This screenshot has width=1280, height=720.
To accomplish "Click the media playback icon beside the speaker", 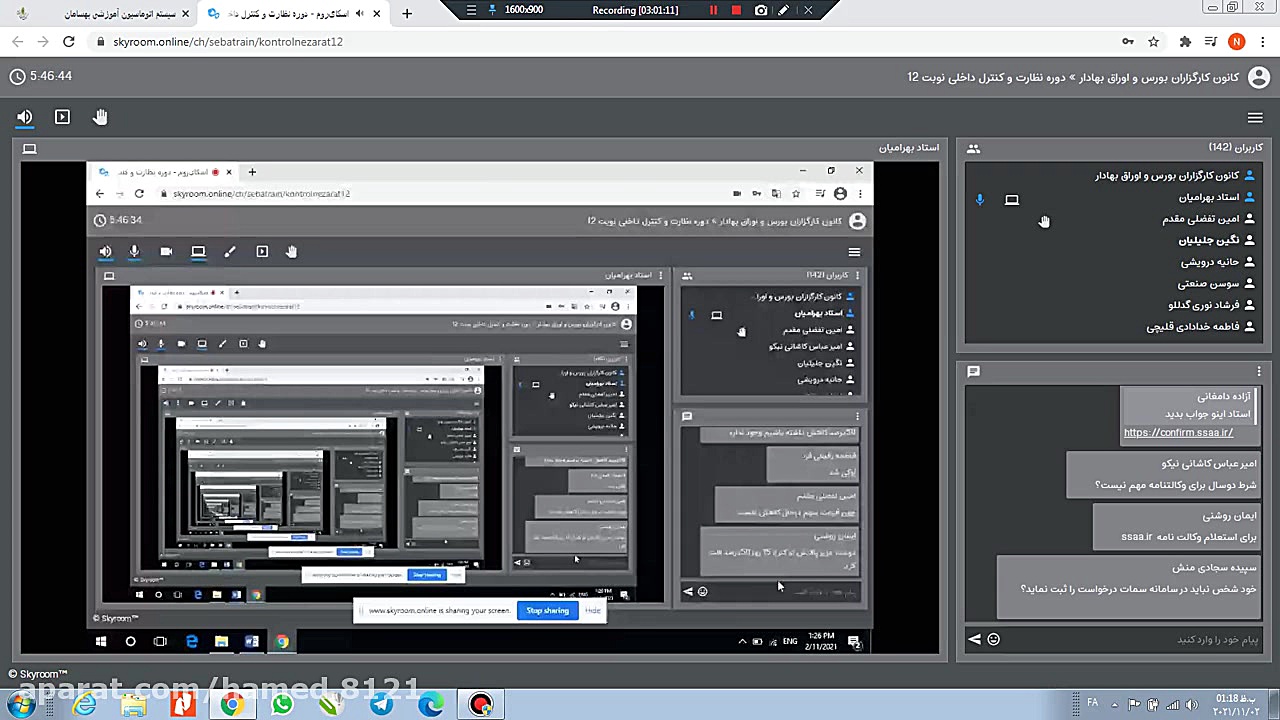I will tap(62, 117).
